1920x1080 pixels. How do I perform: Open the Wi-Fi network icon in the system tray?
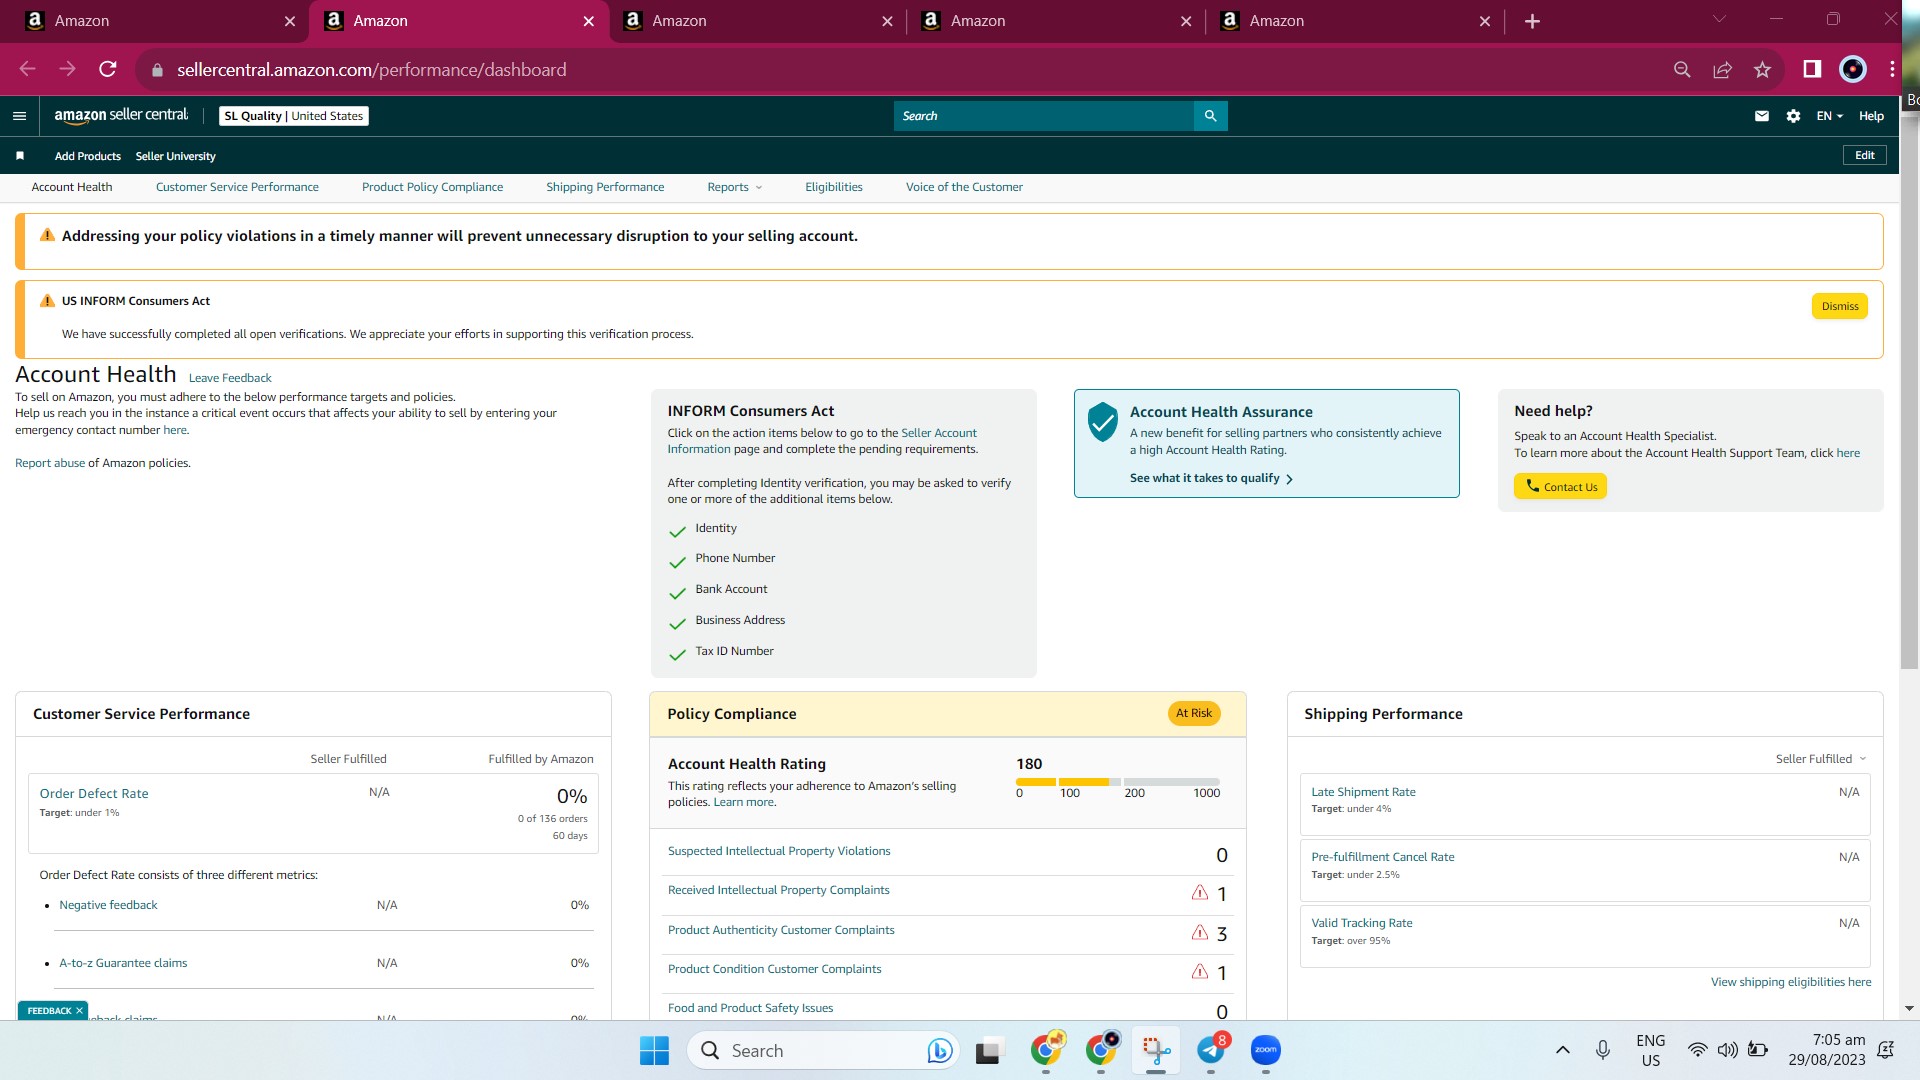click(1697, 1050)
